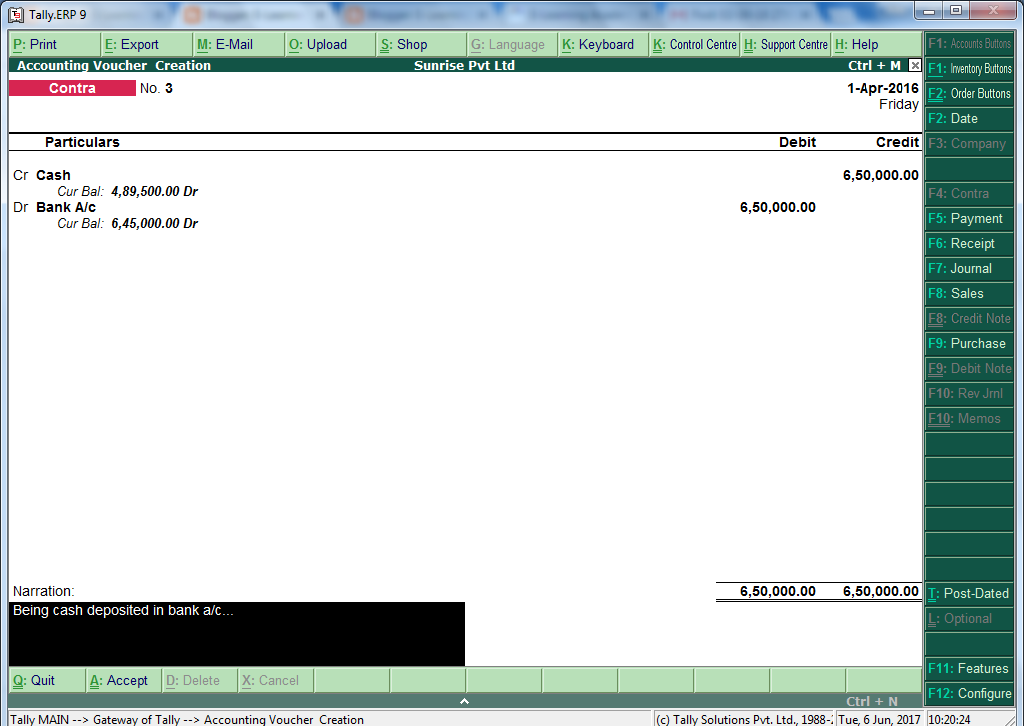Open F10 Memos list
The width and height of the screenshot is (1024, 726).
(968, 418)
